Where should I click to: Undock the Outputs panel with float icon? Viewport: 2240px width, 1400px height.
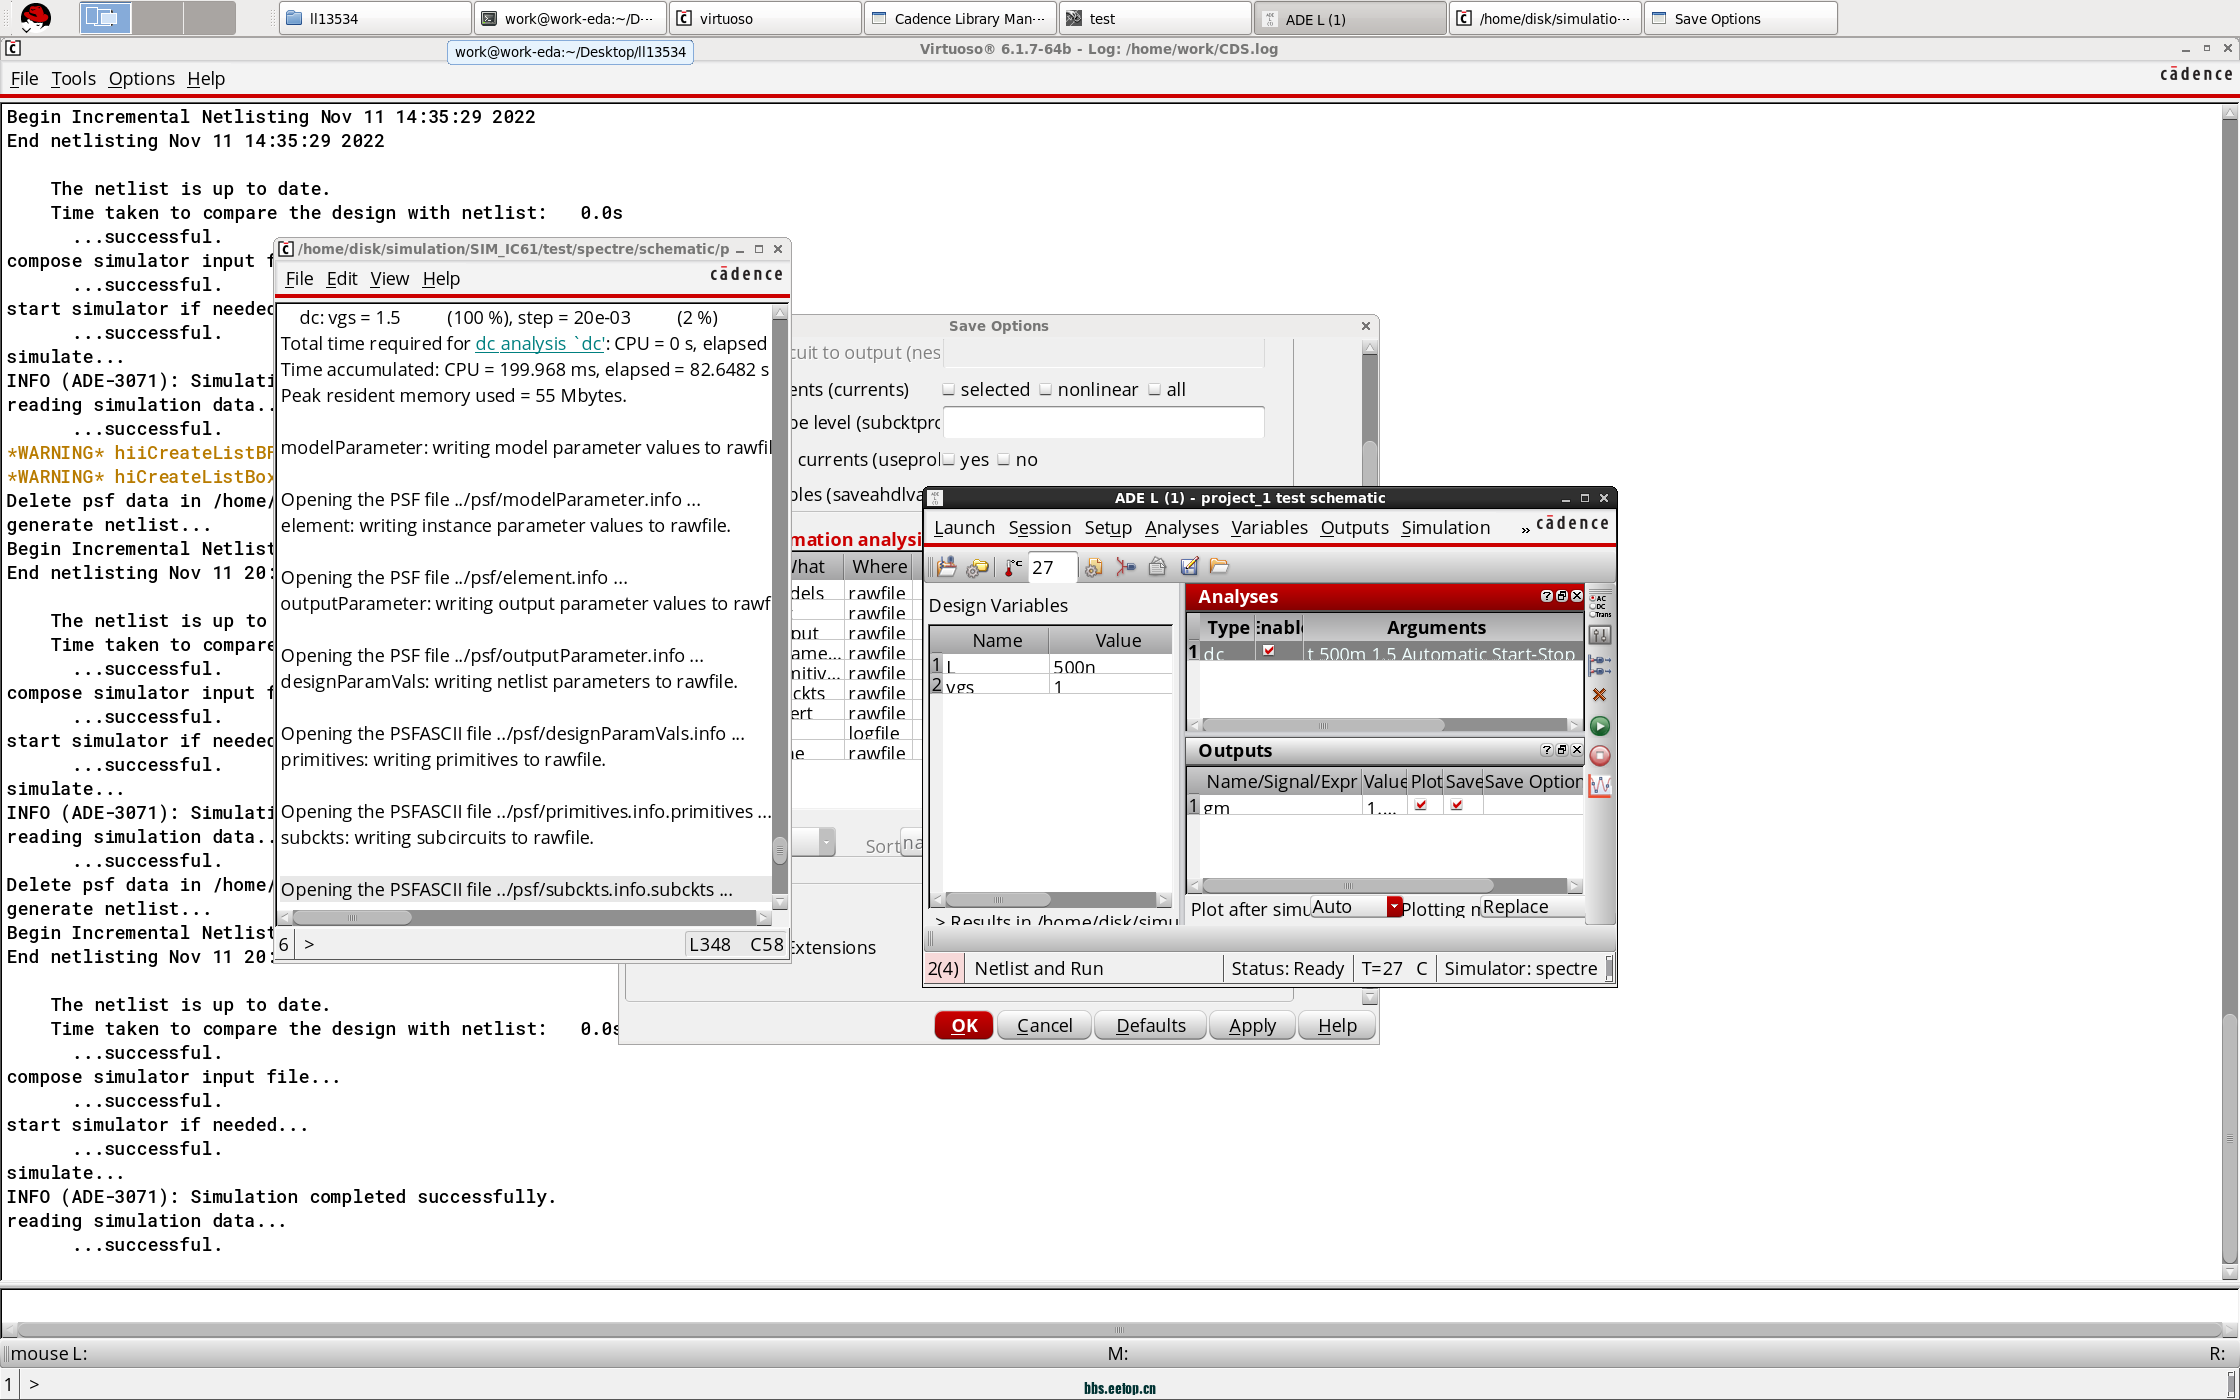pos(1562,750)
